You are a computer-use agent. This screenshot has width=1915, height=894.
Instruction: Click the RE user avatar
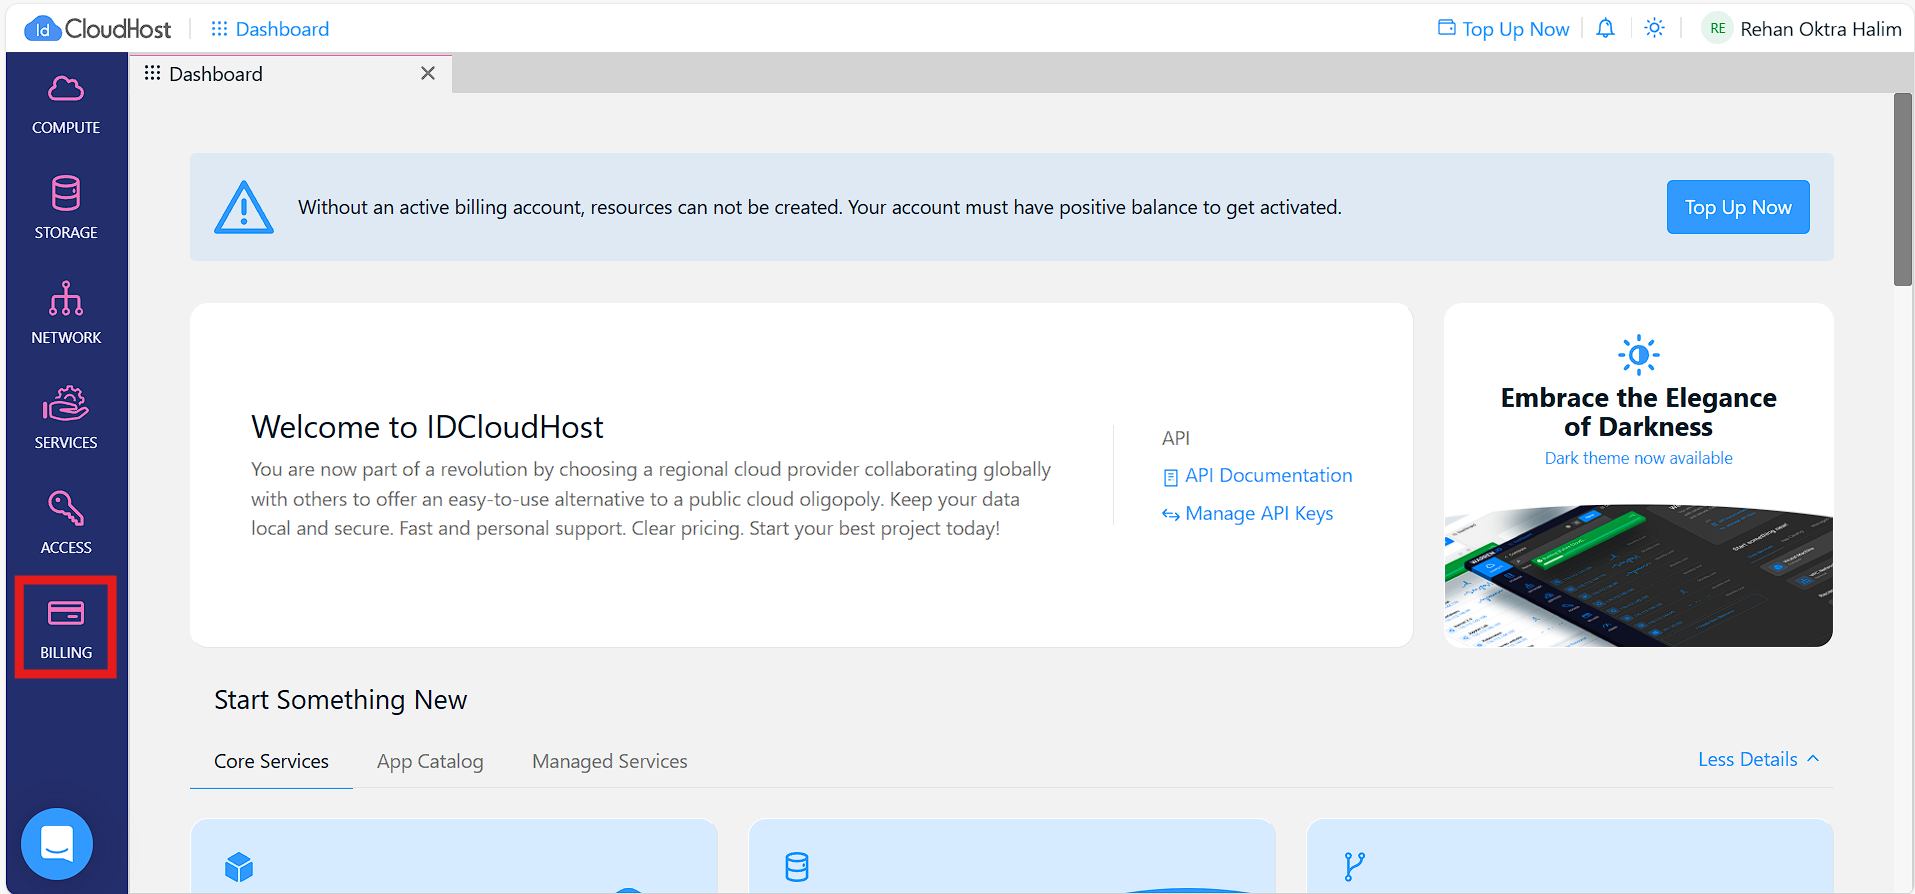1718,29
